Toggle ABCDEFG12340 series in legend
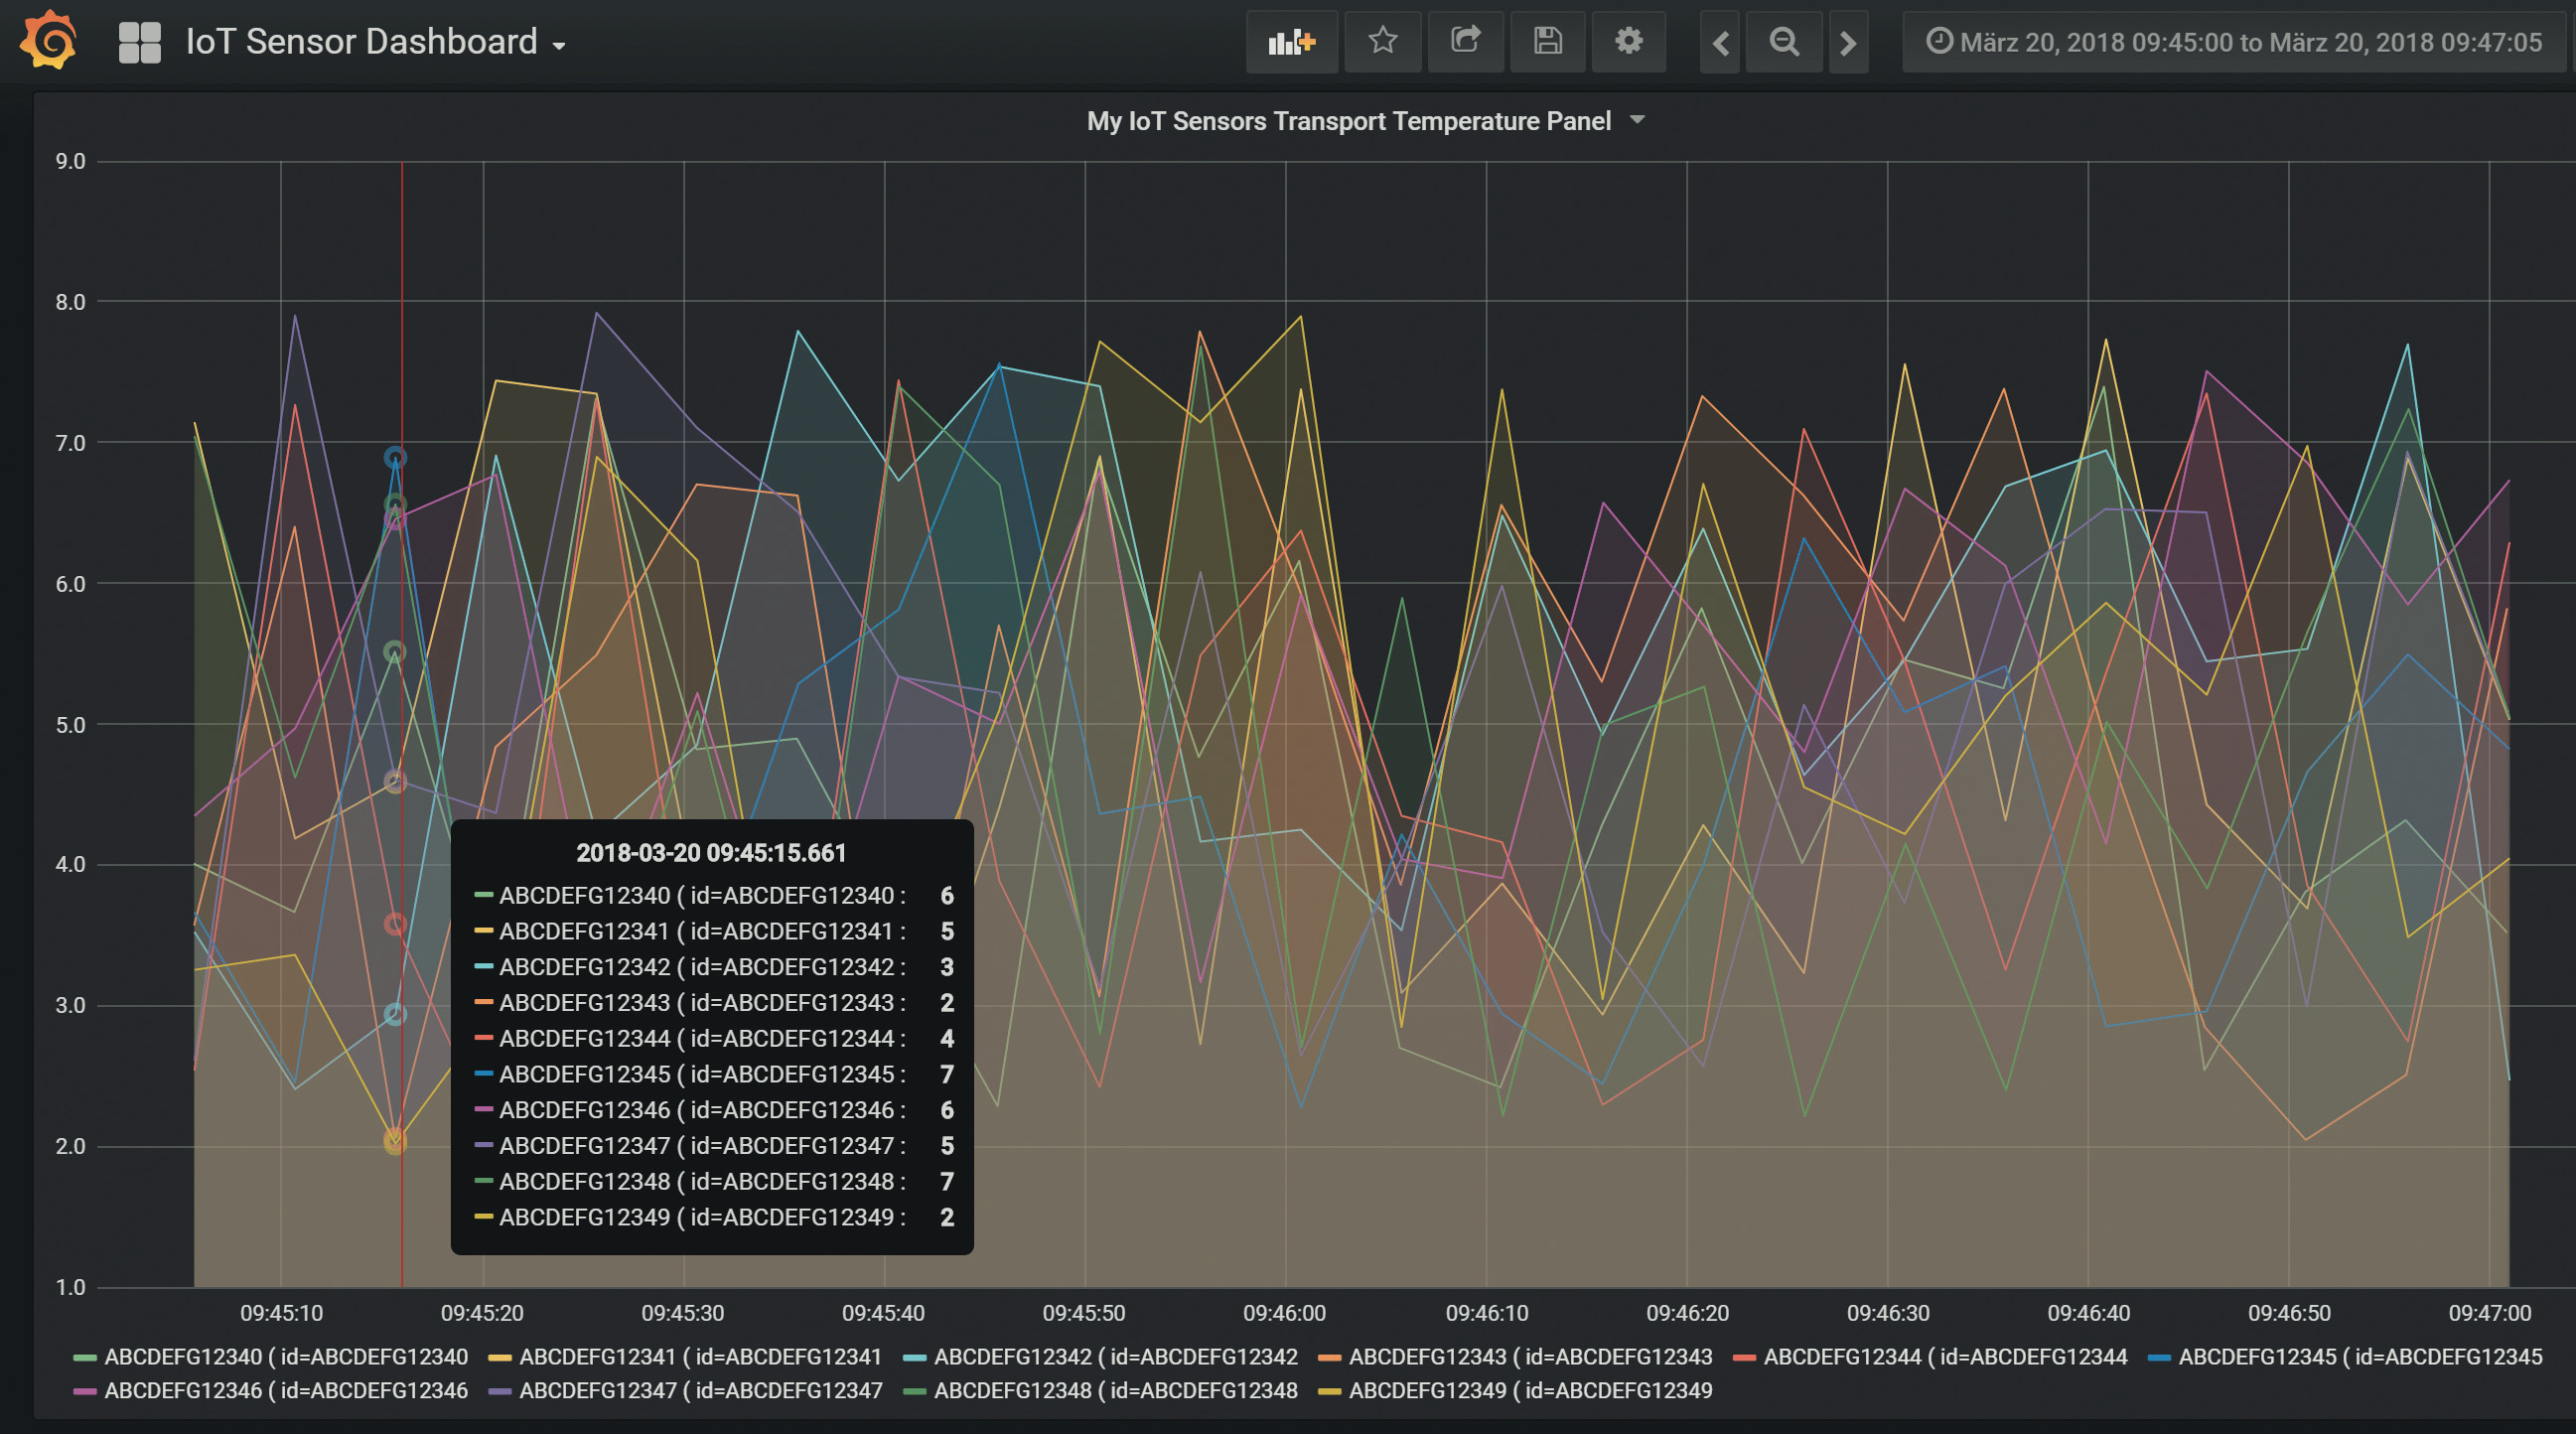The image size is (2576, 1434). coord(285,1357)
